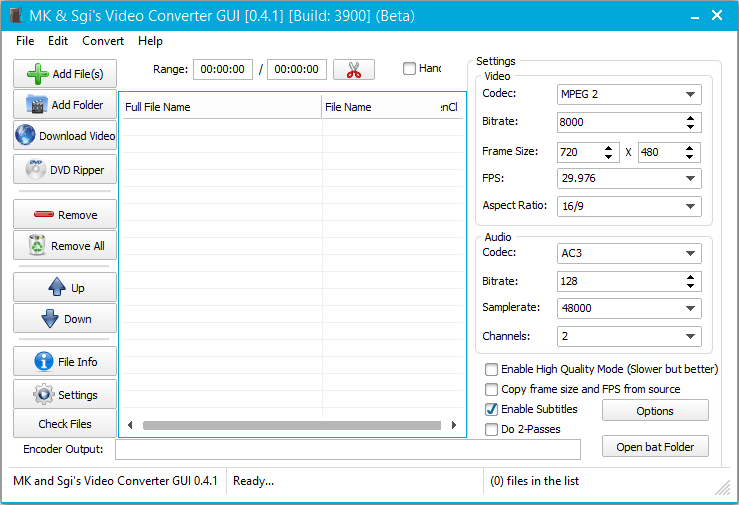This screenshot has height=505, width=739.
Task: Click the Remove All recycle bin icon
Action: (x=37, y=245)
